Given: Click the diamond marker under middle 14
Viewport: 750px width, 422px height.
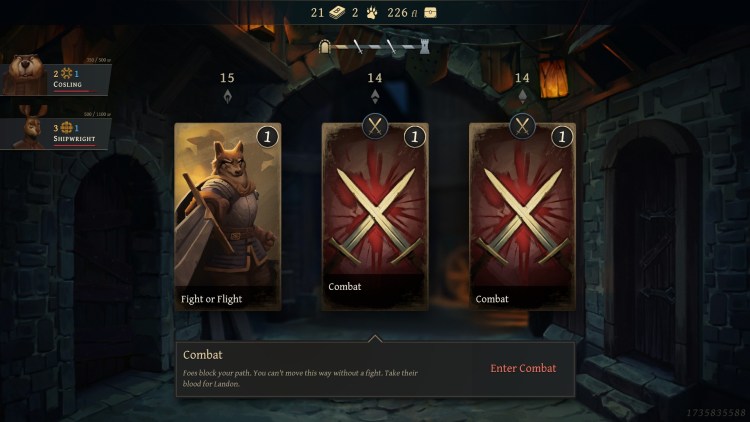Looking at the screenshot, I should pos(375,97).
